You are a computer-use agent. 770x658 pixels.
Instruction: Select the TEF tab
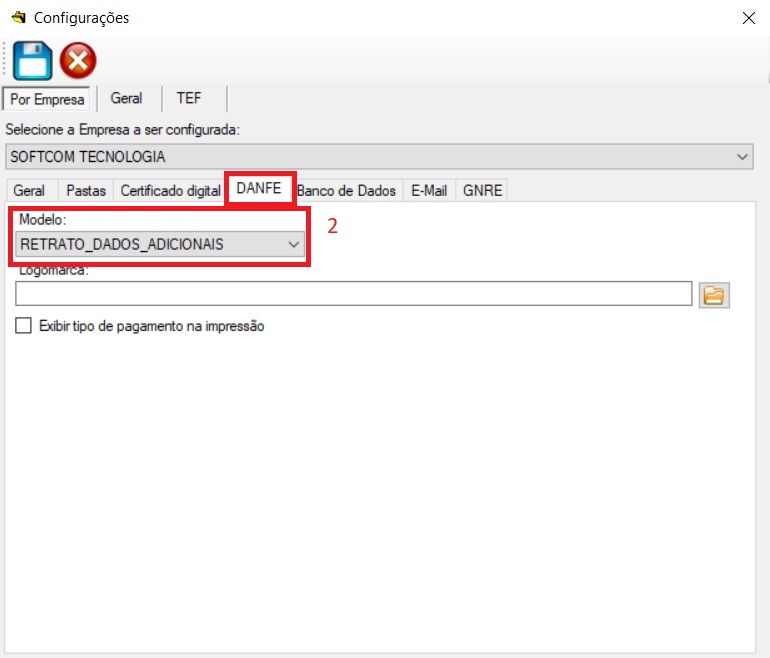(189, 98)
